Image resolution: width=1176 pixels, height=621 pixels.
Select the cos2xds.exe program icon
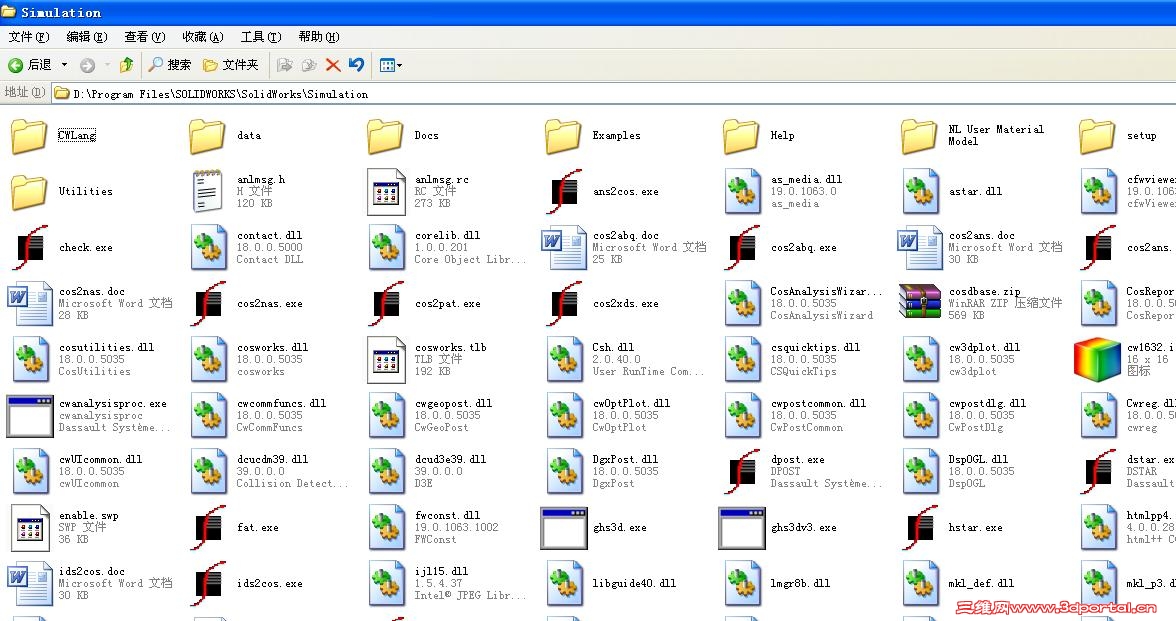tap(565, 304)
